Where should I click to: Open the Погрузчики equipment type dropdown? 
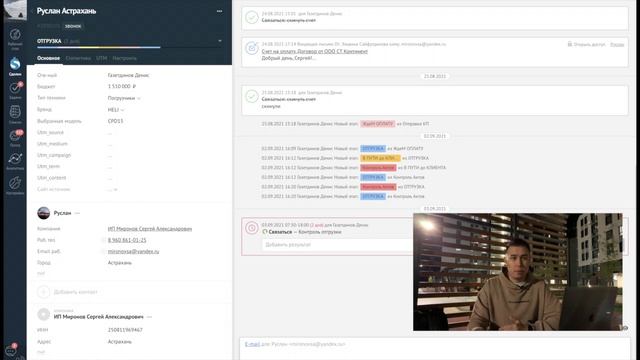[124, 98]
